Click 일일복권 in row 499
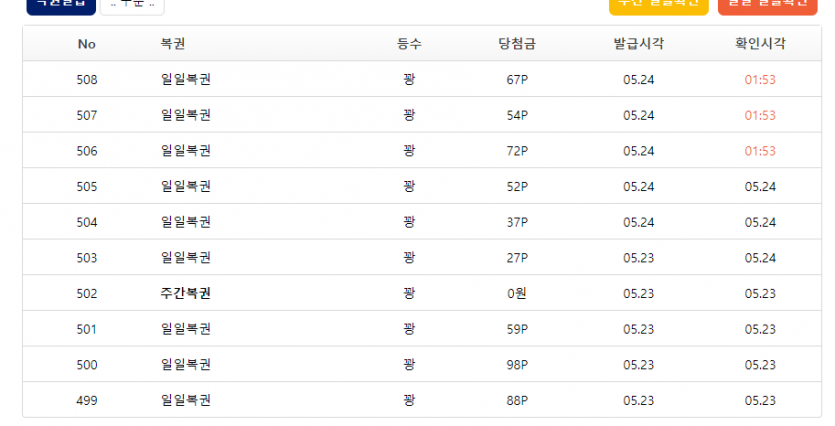Screen dimensions: 835x426 pos(185,400)
